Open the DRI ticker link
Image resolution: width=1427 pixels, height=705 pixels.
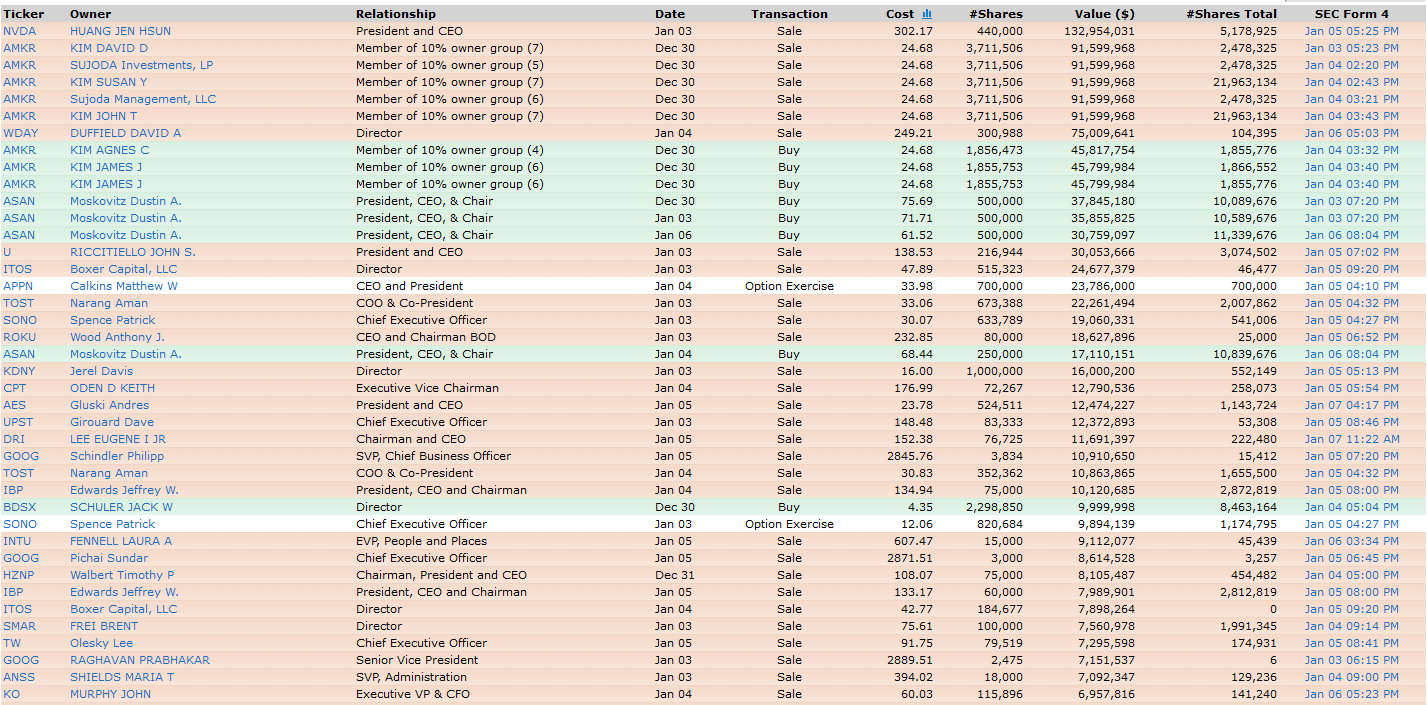click(14, 439)
